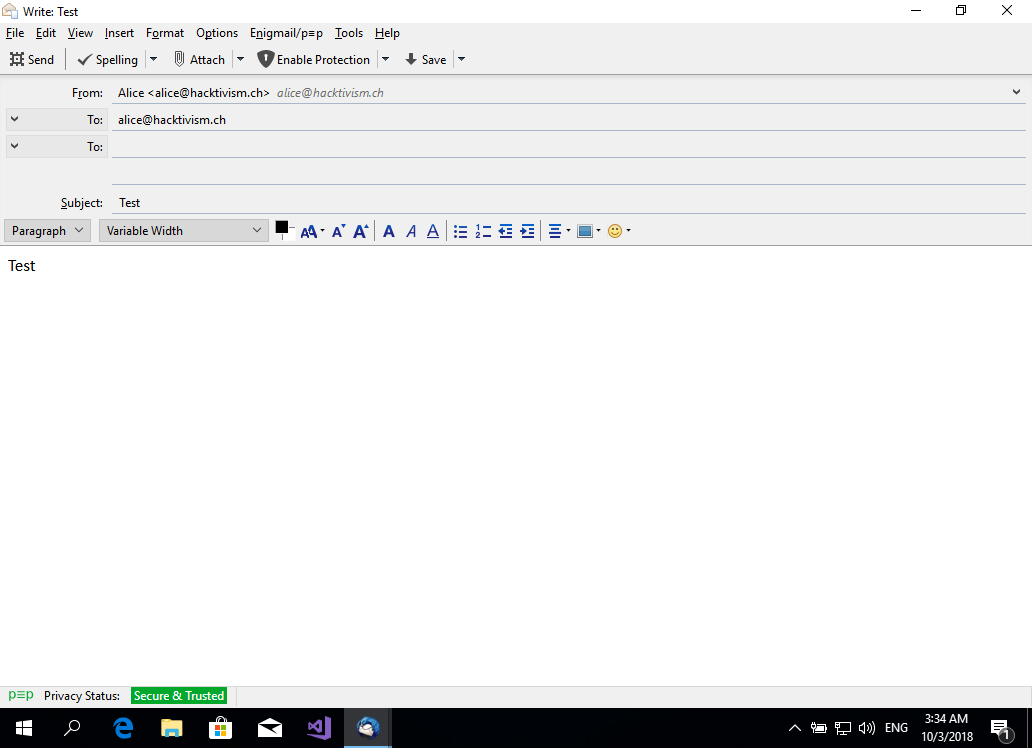Open the Windows Start menu
The image size is (1032, 748).
(x=24, y=728)
